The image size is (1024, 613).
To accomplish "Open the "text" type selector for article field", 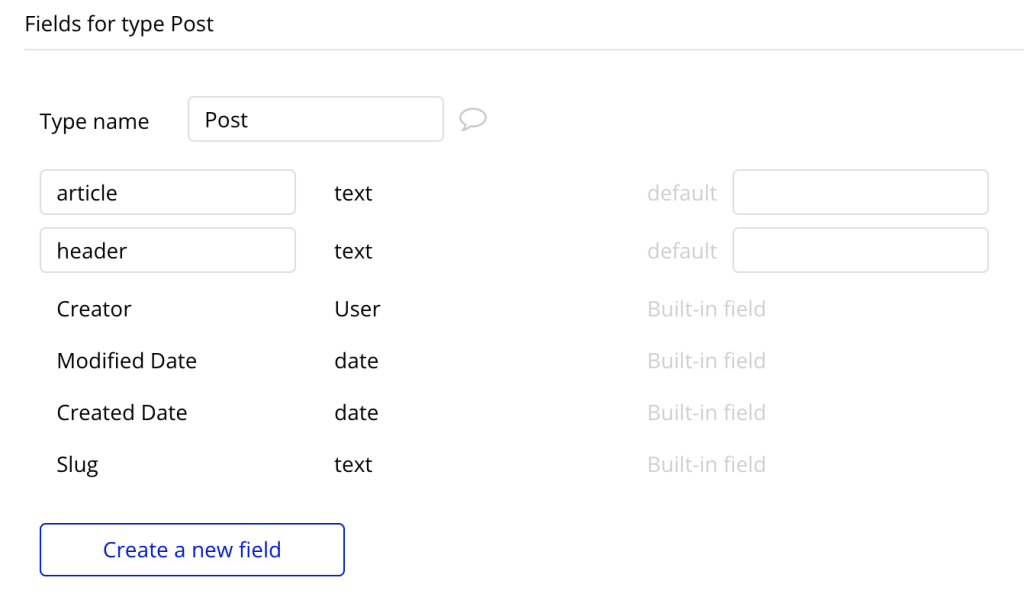I will pyautogui.click(x=352, y=192).
